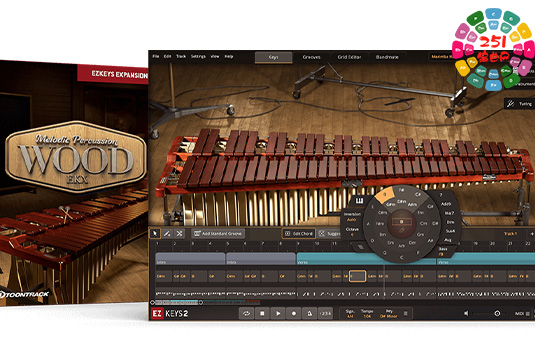Viewport: 535px width, 363px height.
Task: Choose the A chord on chord wheel
Action: pyautogui.click(x=368, y=224)
